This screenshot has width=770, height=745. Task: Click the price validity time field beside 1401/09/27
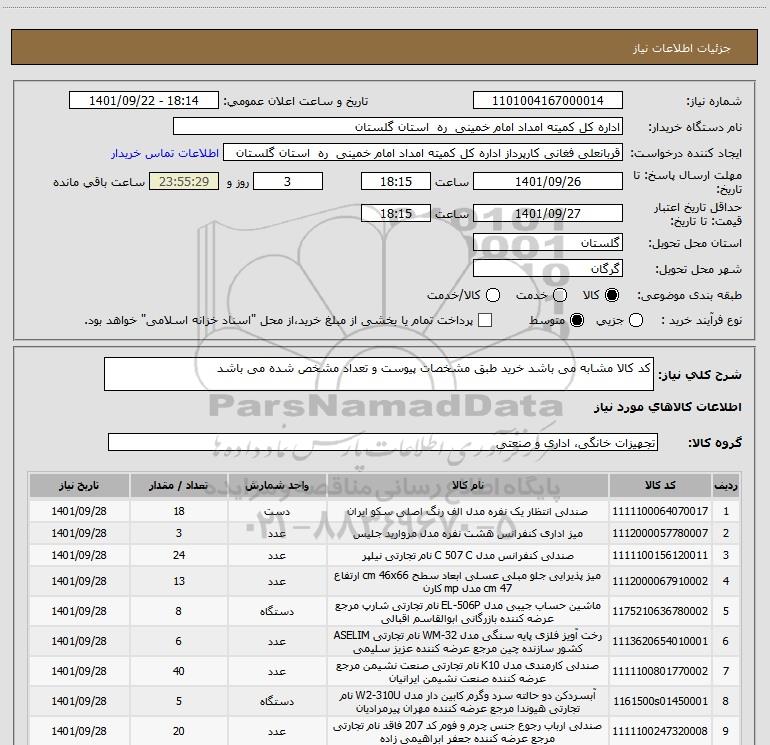coord(396,213)
